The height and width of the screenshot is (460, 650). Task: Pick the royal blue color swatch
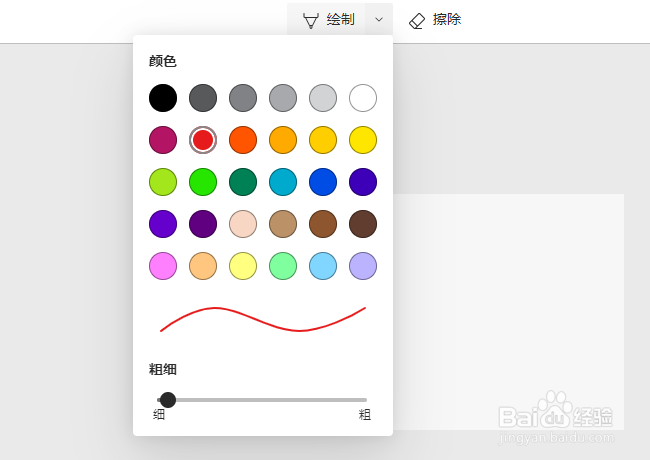323,182
